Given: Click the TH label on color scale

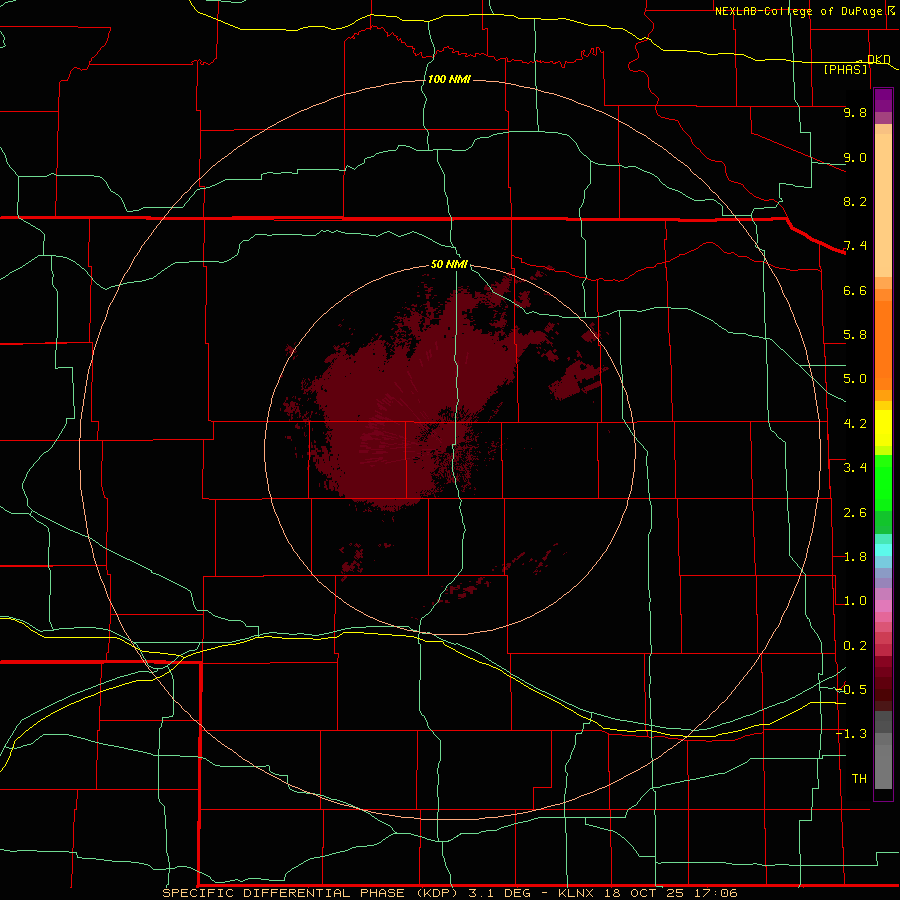Looking at the screenshot, I should (859, 779).
